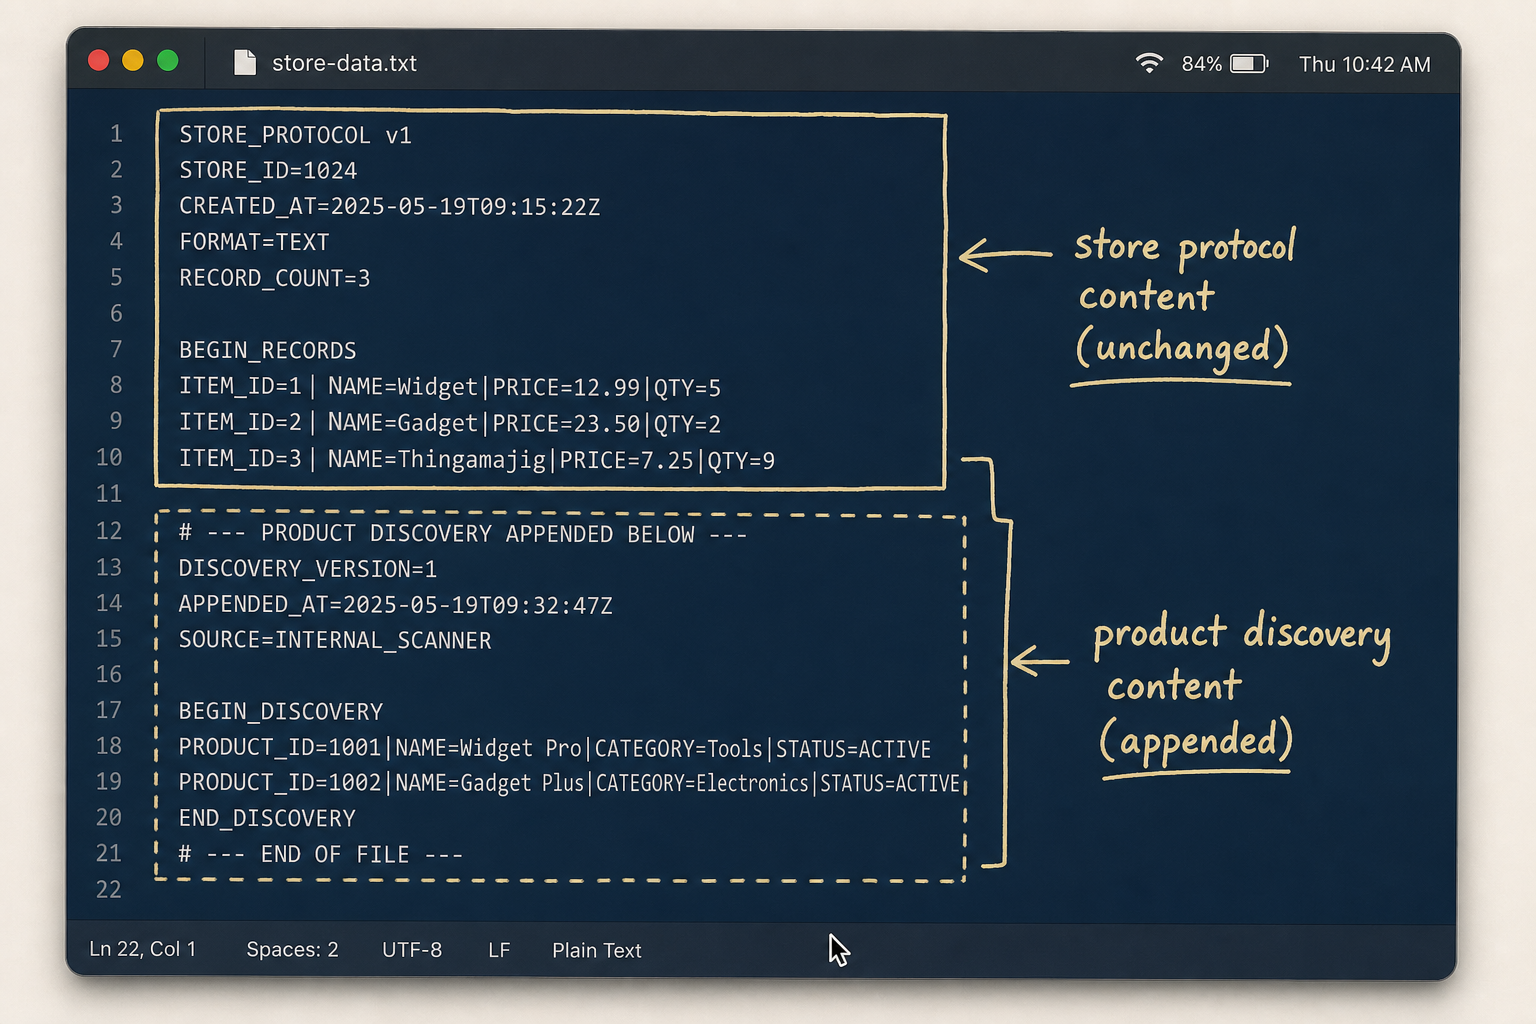
Task: Open the Plain Text language mode selector
Action: coord(597,950)
